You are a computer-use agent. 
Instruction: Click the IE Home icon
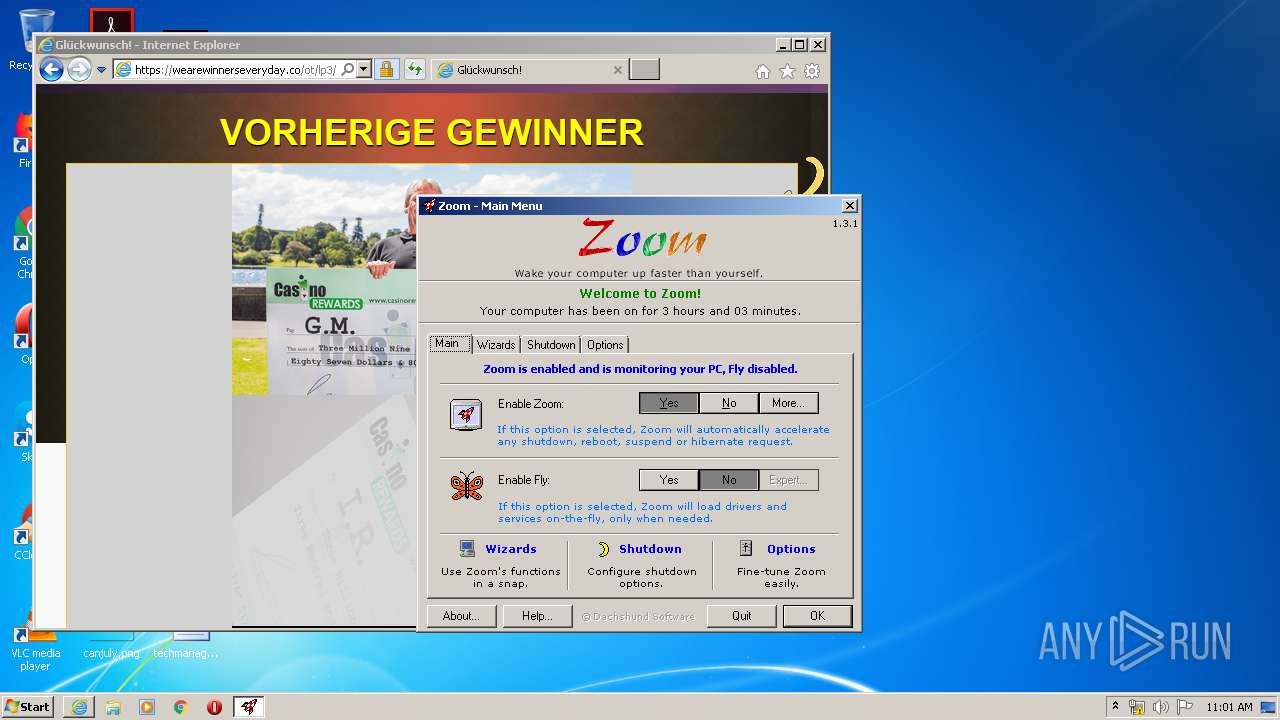click(763, 71)
